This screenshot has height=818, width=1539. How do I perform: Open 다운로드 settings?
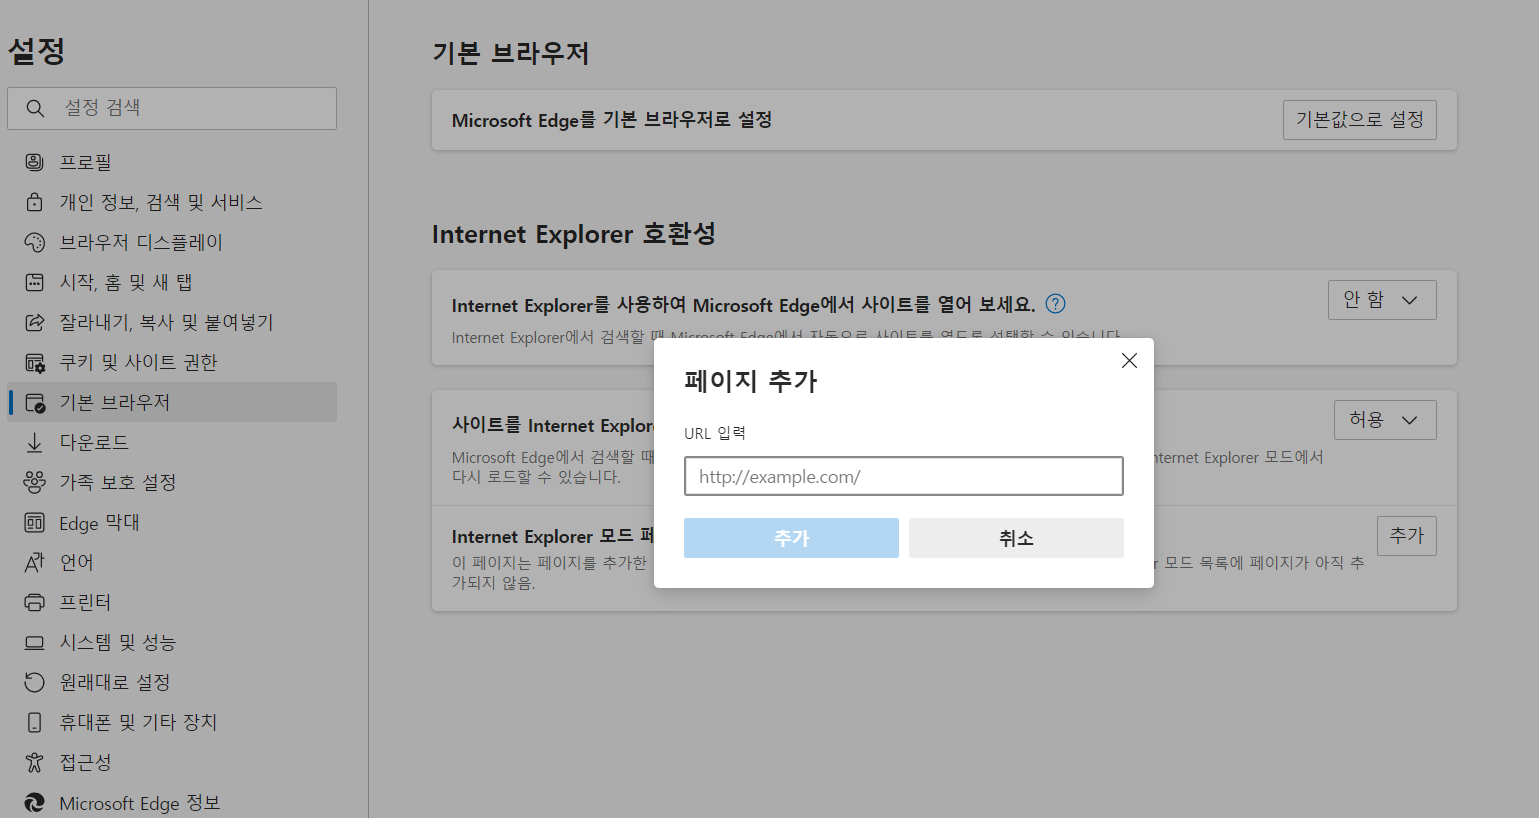[172, 442]
